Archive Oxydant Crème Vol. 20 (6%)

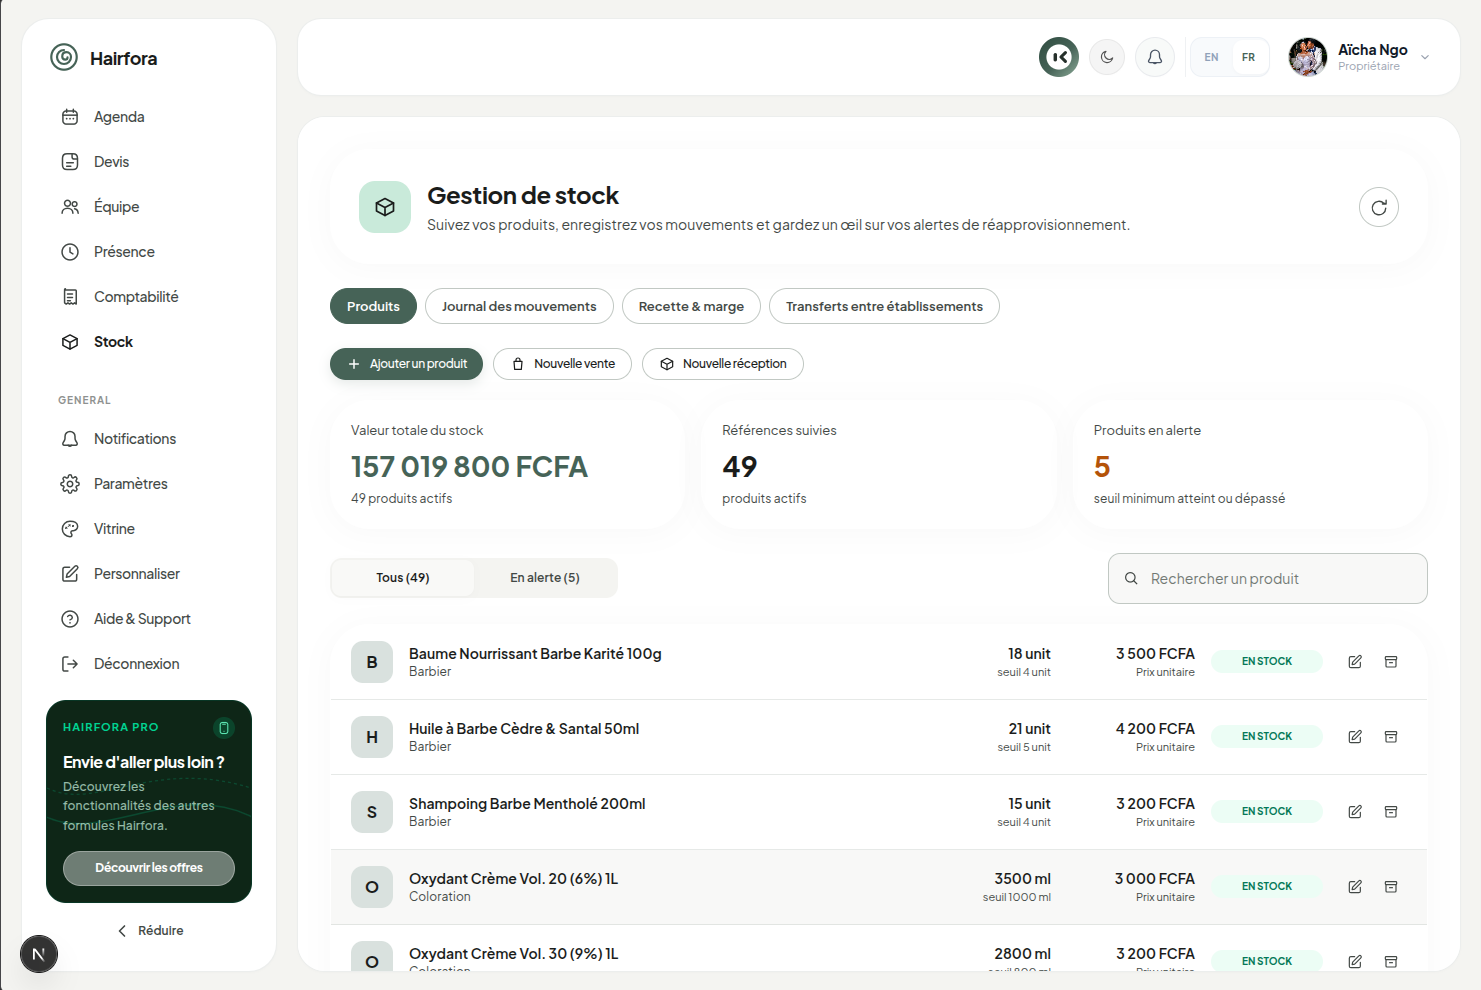[1391, 887]
